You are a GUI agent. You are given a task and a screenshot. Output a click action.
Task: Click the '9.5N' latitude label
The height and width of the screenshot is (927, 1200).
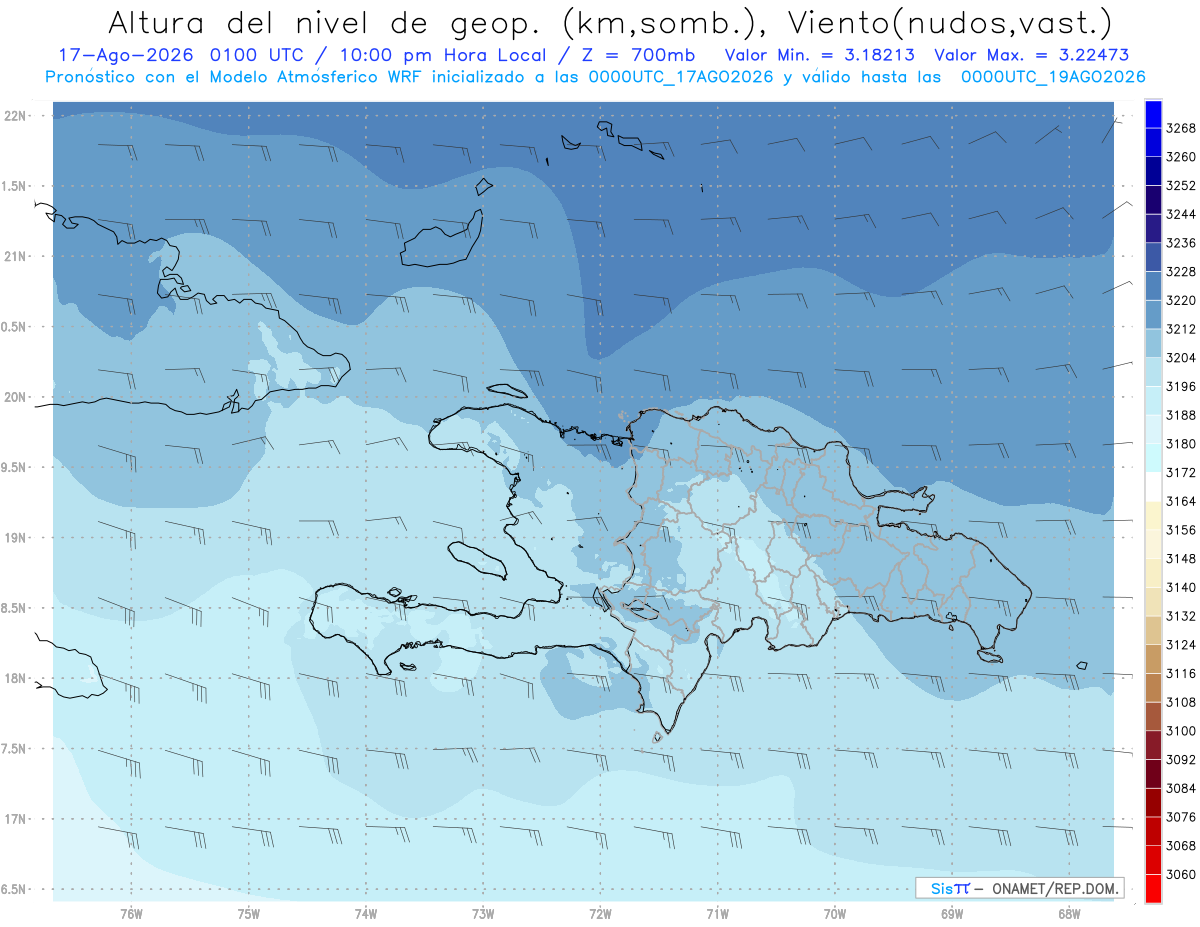tap(14, 467)
